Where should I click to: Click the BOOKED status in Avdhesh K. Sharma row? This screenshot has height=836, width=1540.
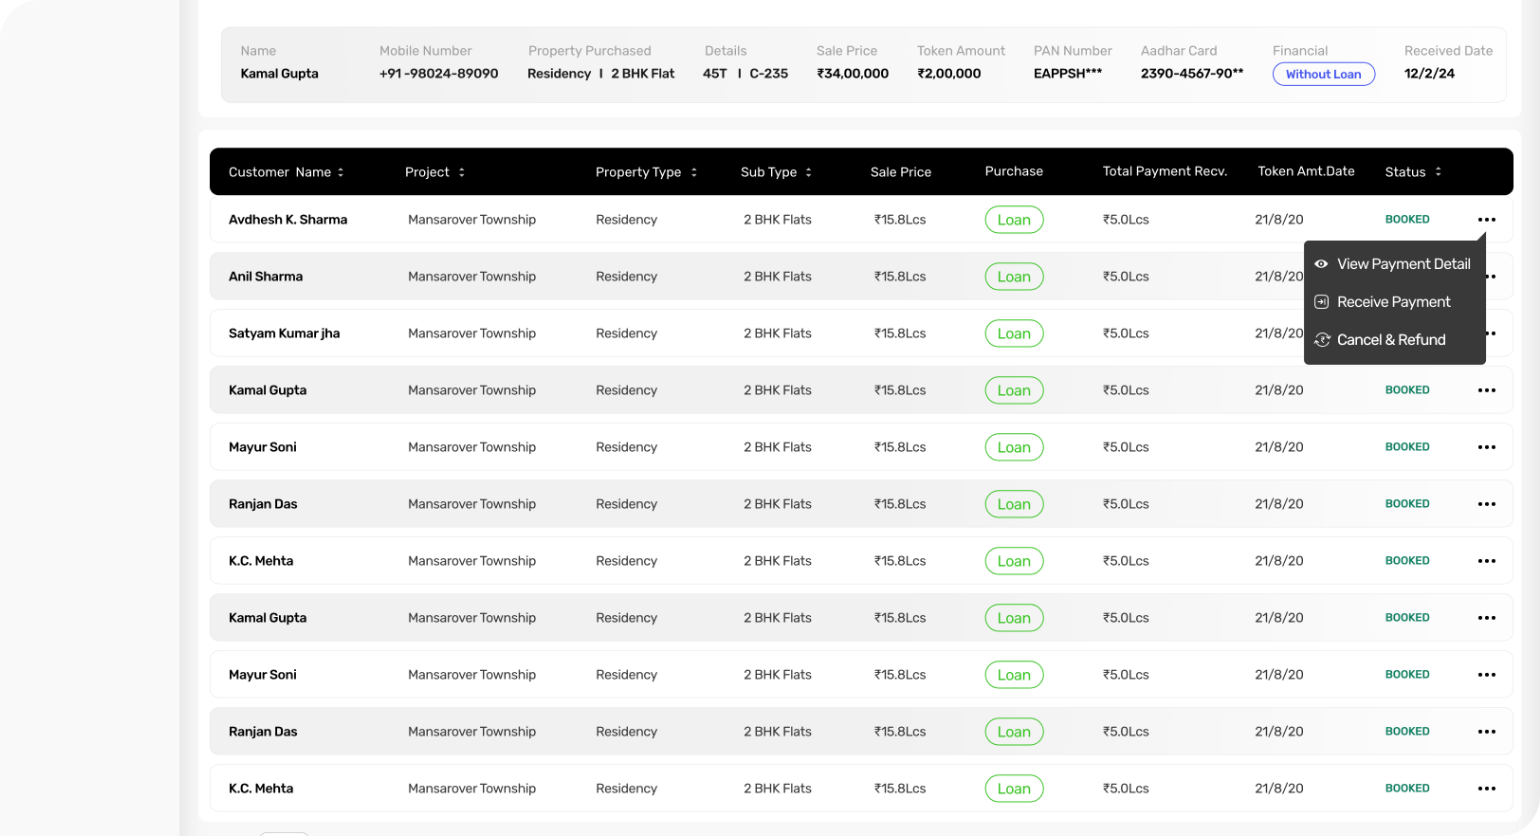pyautogui.click(x=1407, y=220)
